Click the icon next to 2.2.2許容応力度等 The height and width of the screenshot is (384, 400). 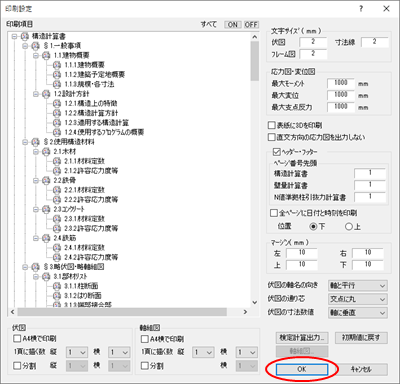[57, 199]
